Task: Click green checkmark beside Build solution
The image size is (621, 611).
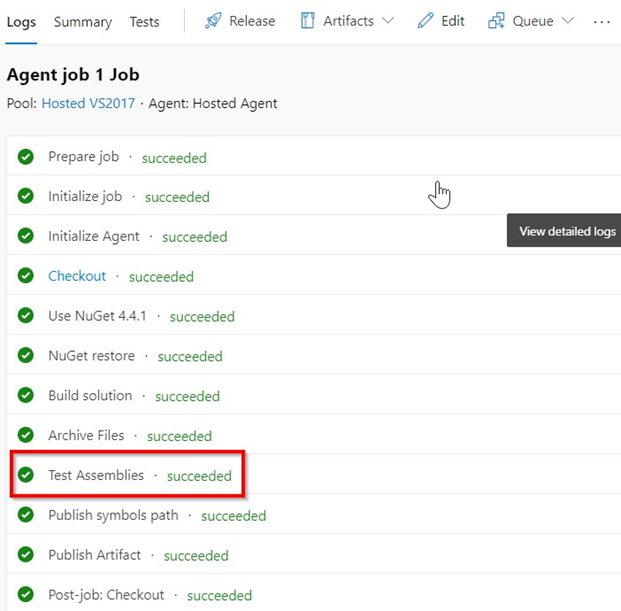Action: pyautogui.click(x=26, y=396)
